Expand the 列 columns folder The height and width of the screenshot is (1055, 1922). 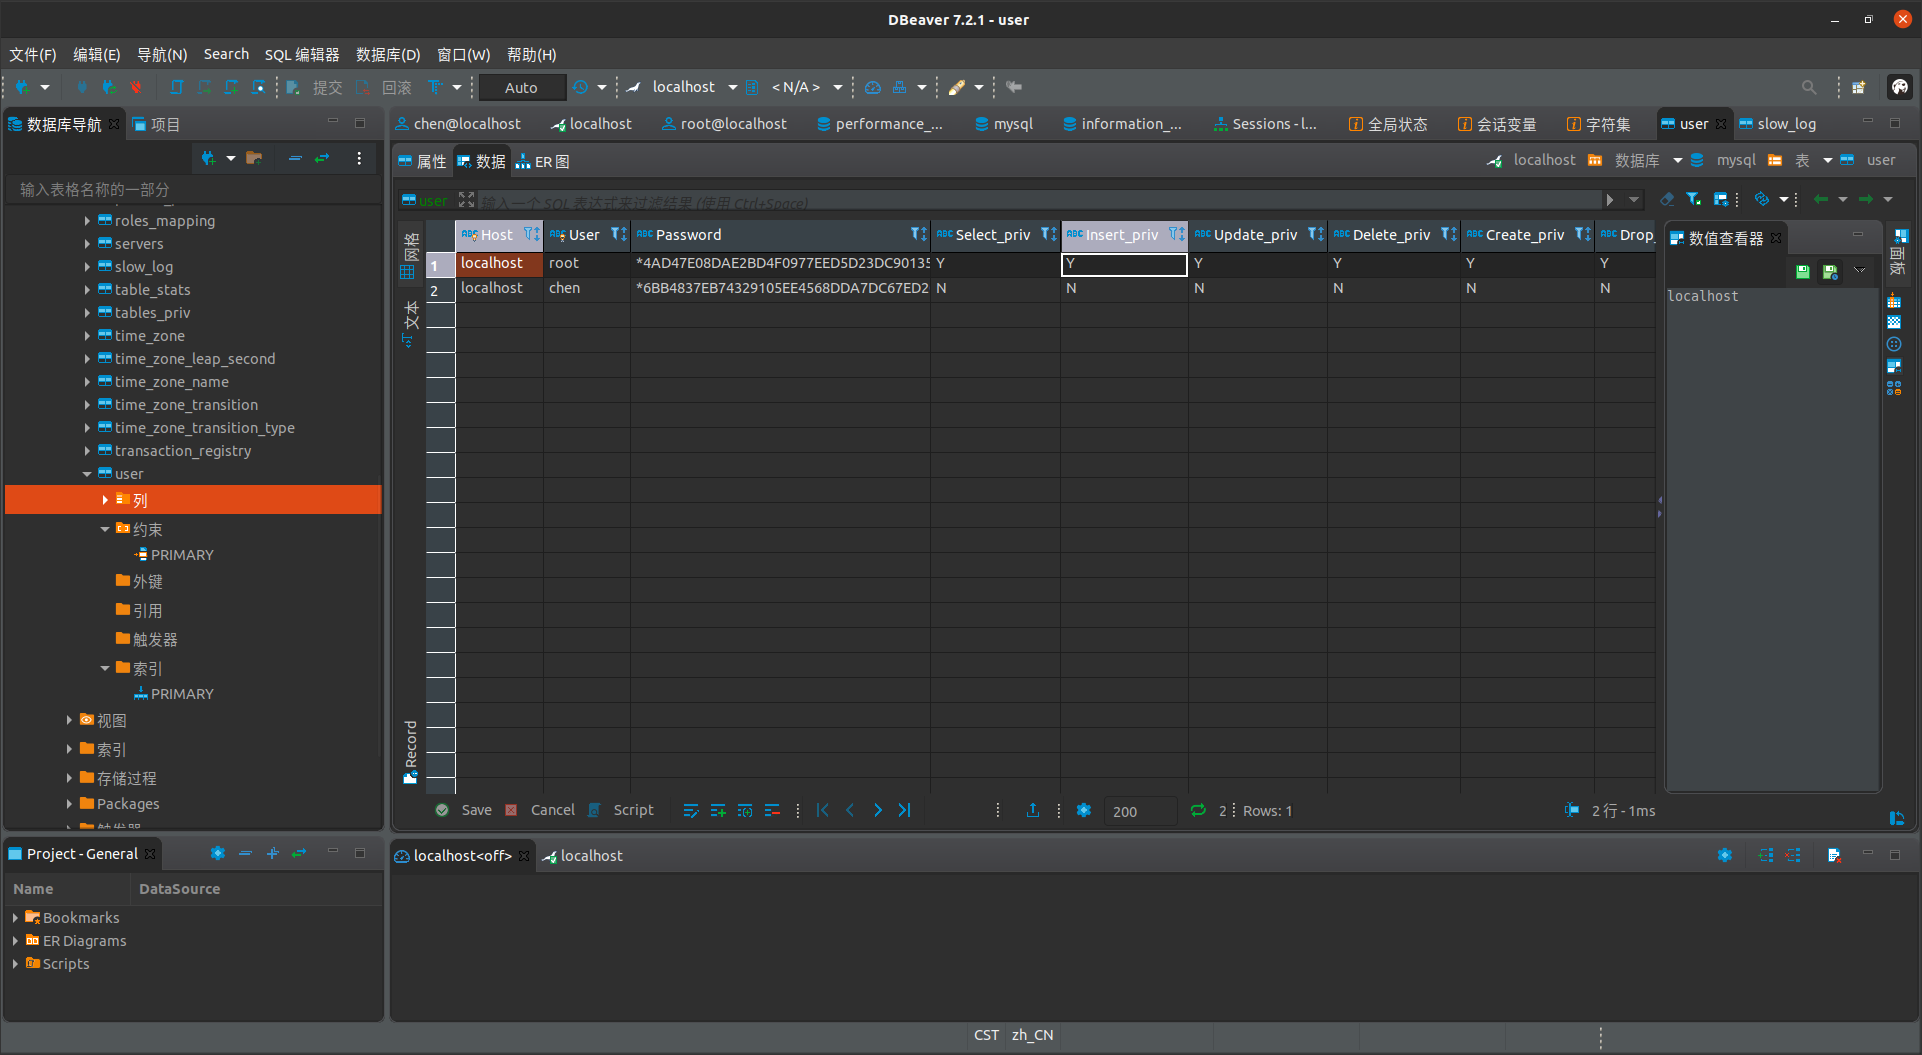click(x=105, y=500)
